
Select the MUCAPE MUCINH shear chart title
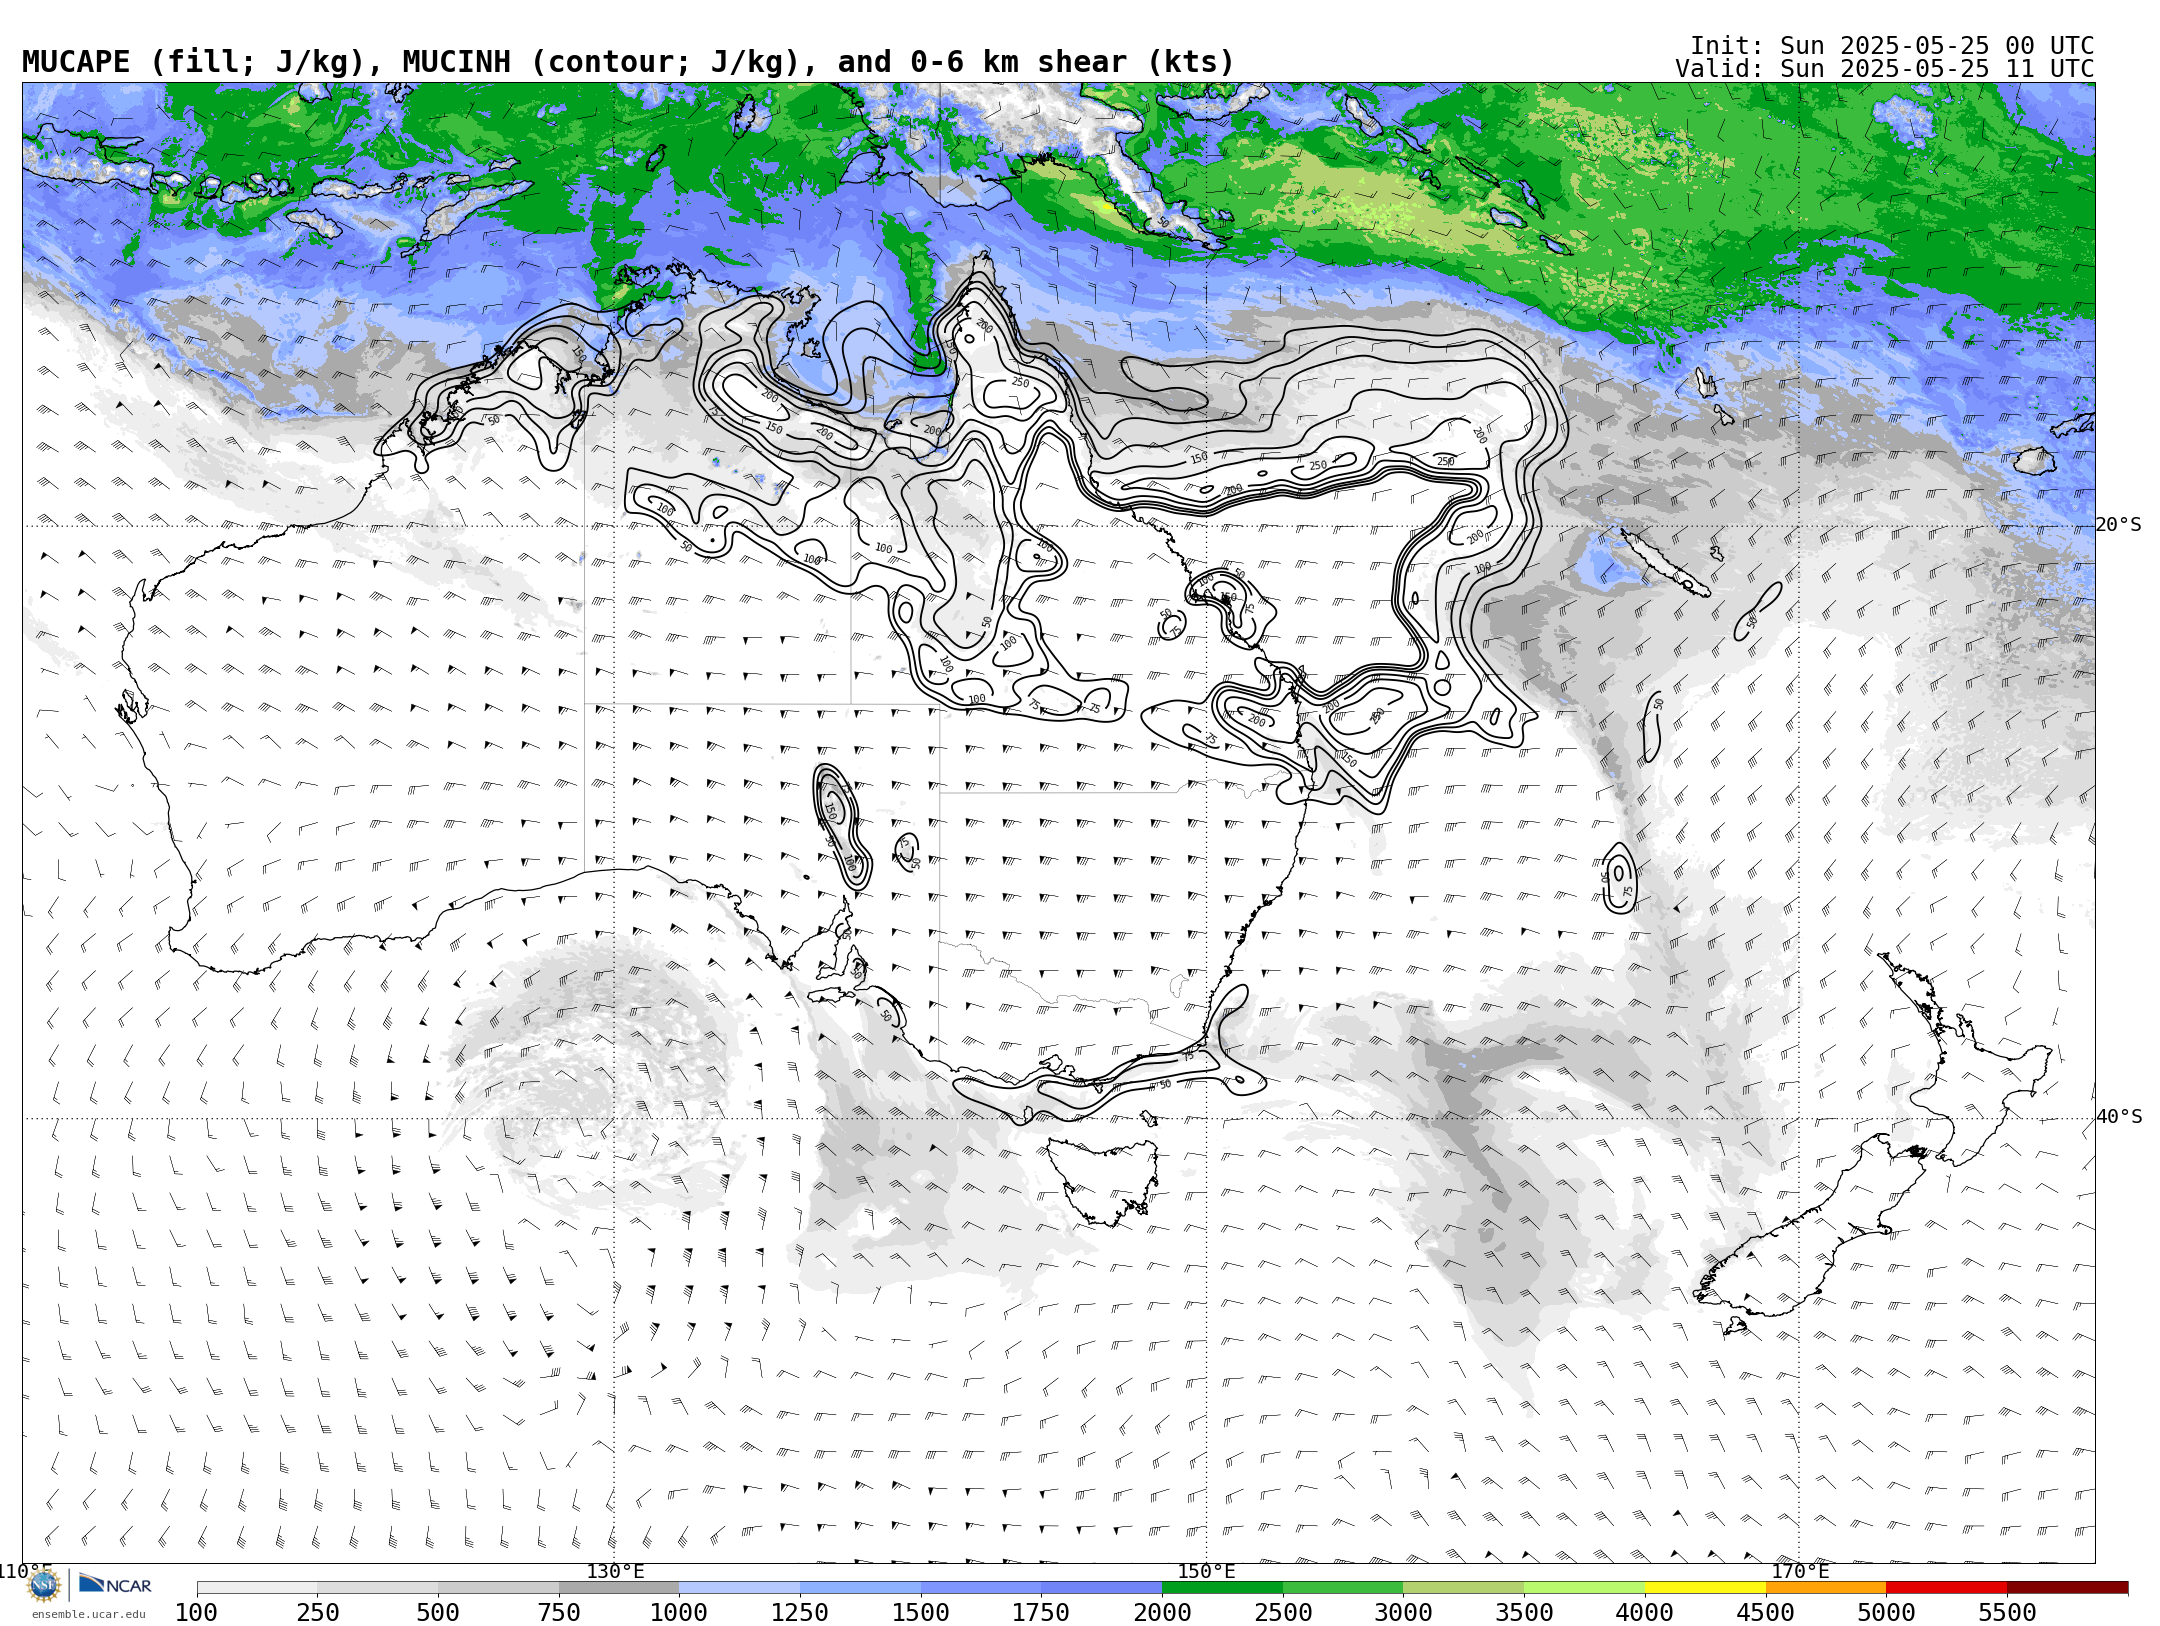[x=628, y=62]
